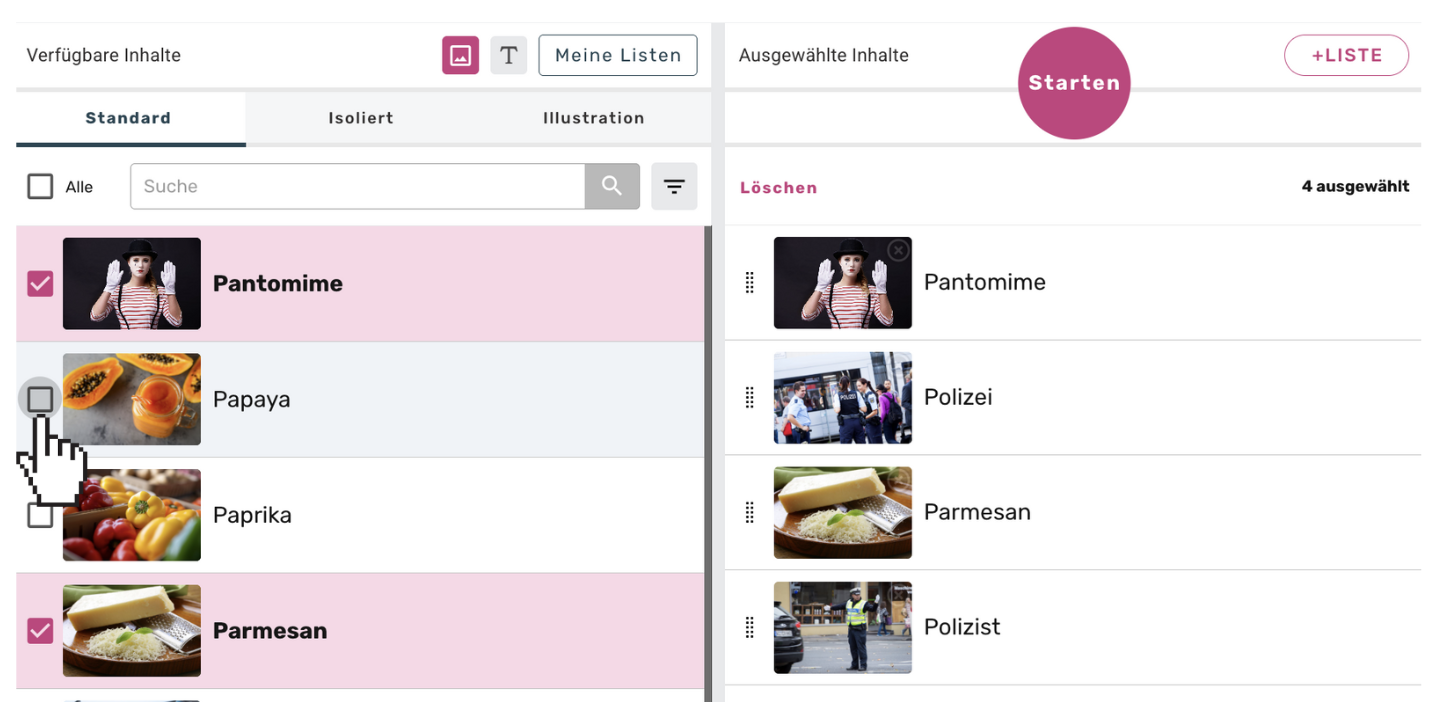Tick the Papaya checkbox
Screen dimensions: 1444x702
40,399
